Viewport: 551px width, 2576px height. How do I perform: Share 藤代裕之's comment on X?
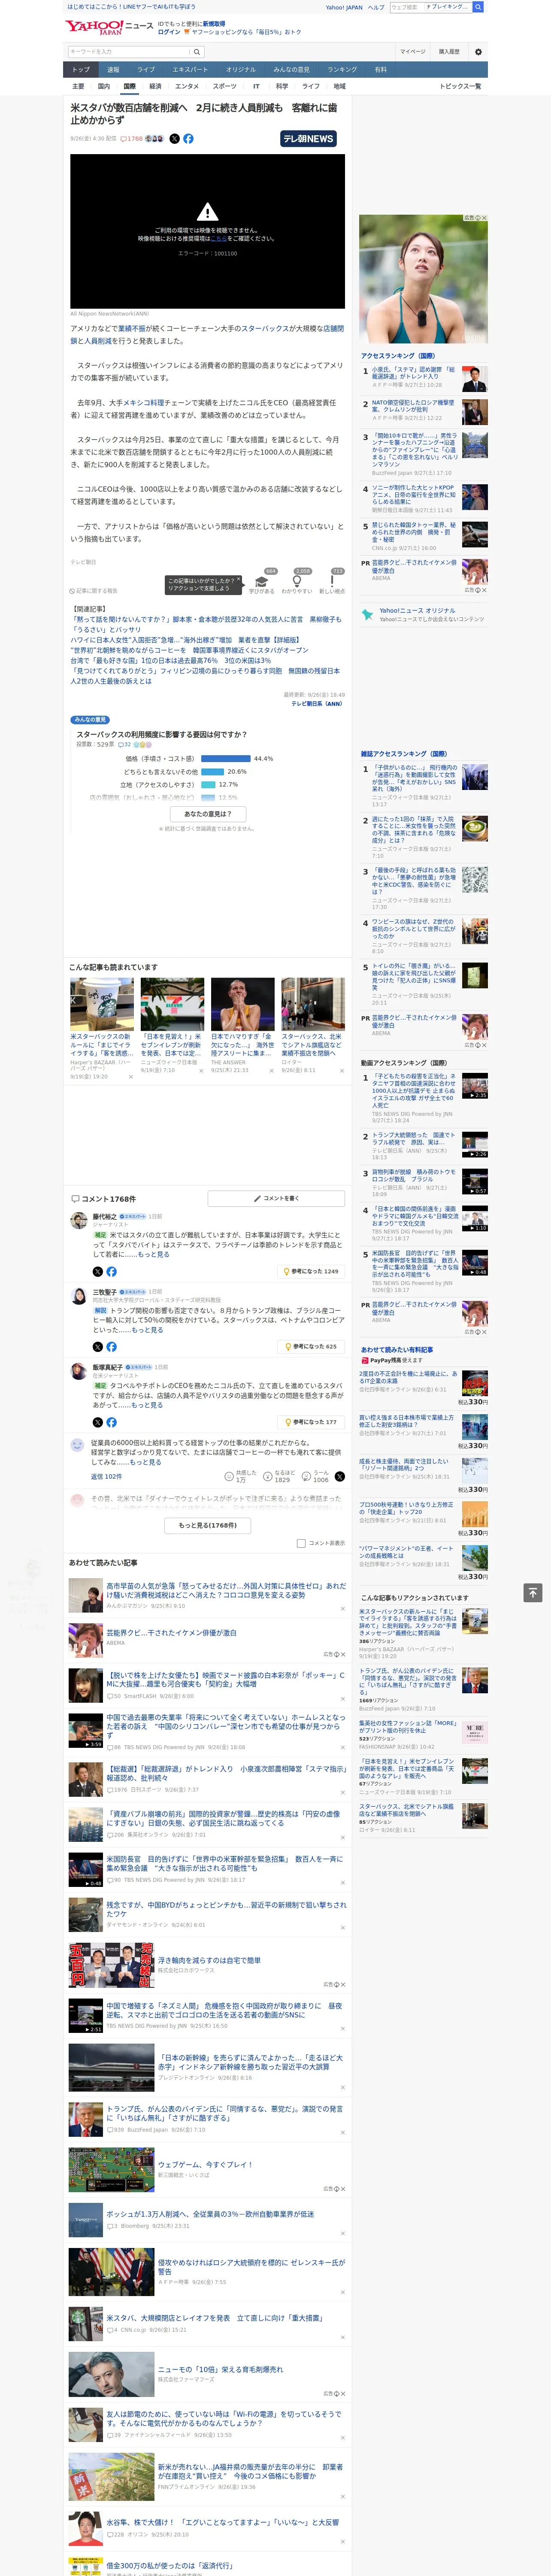pyautogui.click(x=98, y=1272)
